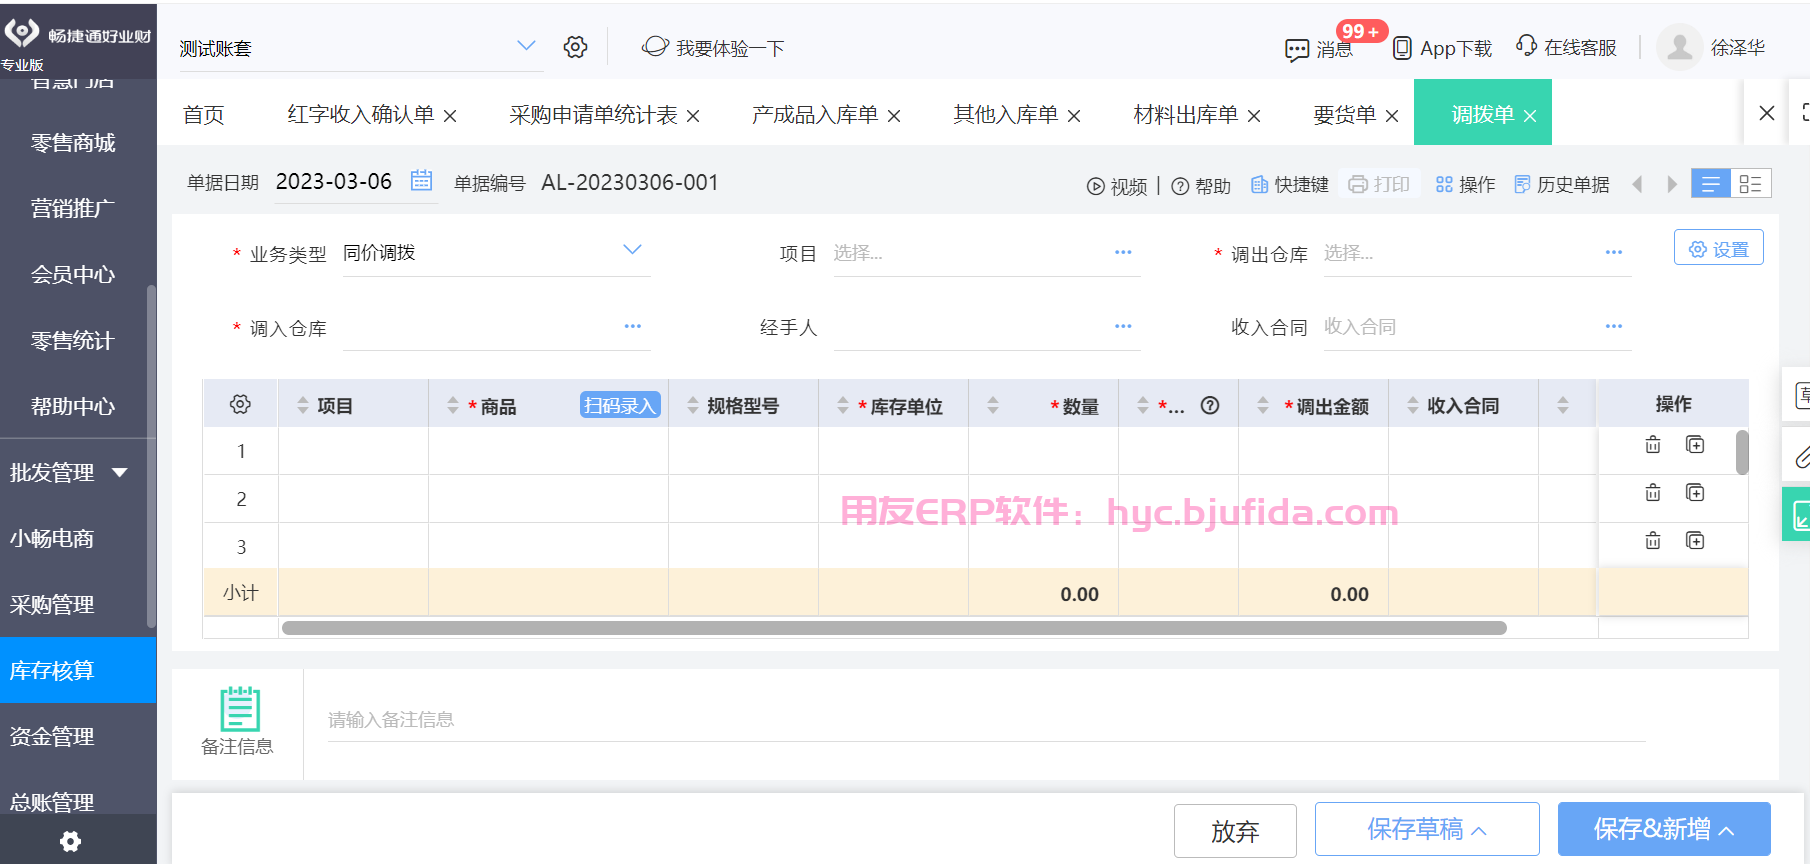This screenshot has height=864, width=1810.
Task: Close all tabs X button
Action: [x=1767, y=113]
